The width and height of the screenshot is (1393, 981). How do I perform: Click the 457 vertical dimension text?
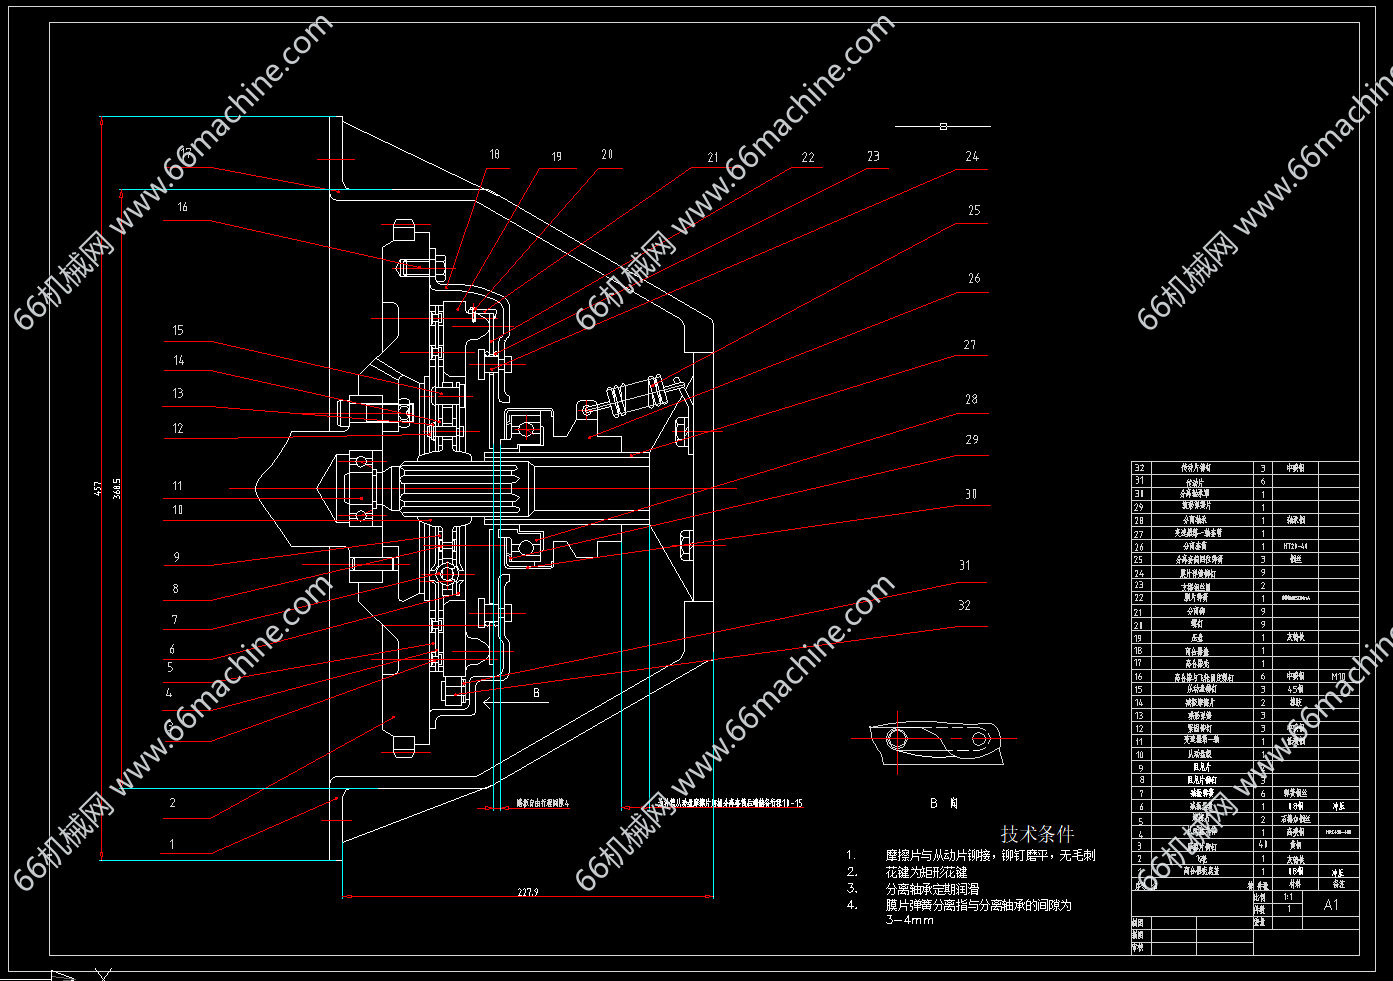pos(98,488)
